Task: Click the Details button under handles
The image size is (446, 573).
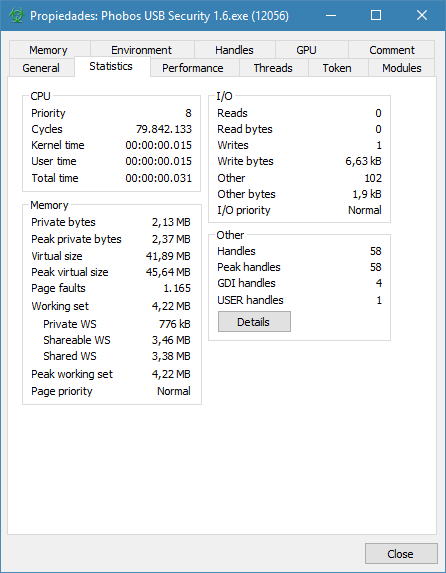Action: (254, 322)
